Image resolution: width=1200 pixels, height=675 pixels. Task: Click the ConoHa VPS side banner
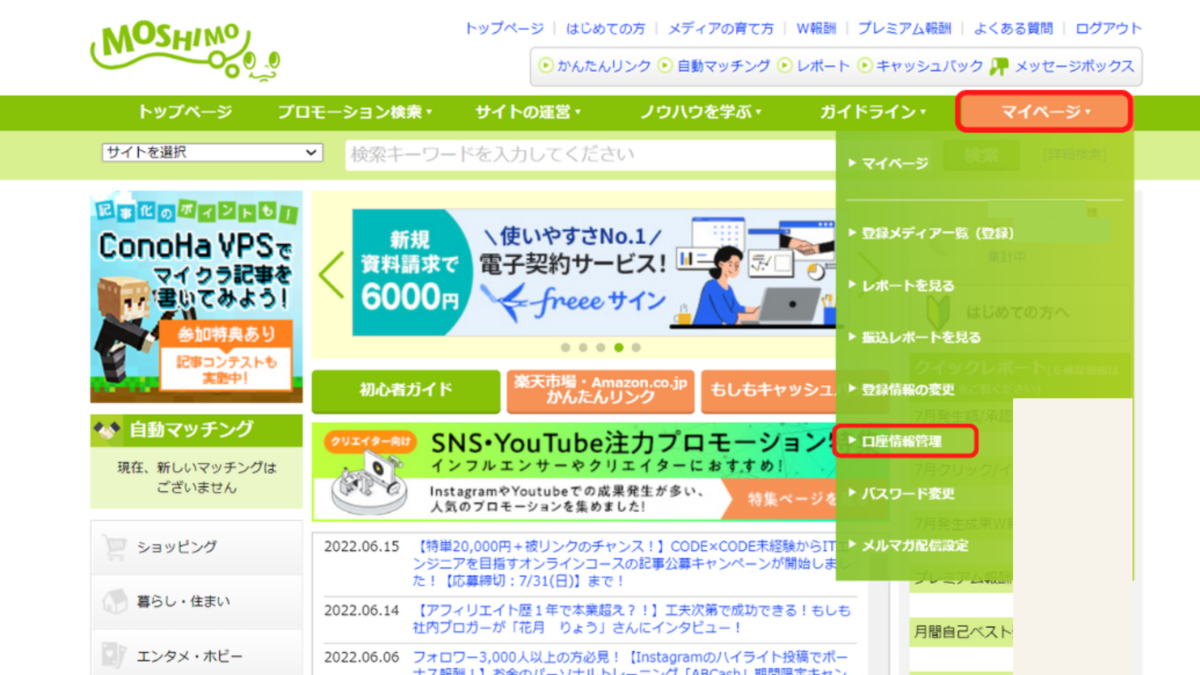[x=196, y=297]
